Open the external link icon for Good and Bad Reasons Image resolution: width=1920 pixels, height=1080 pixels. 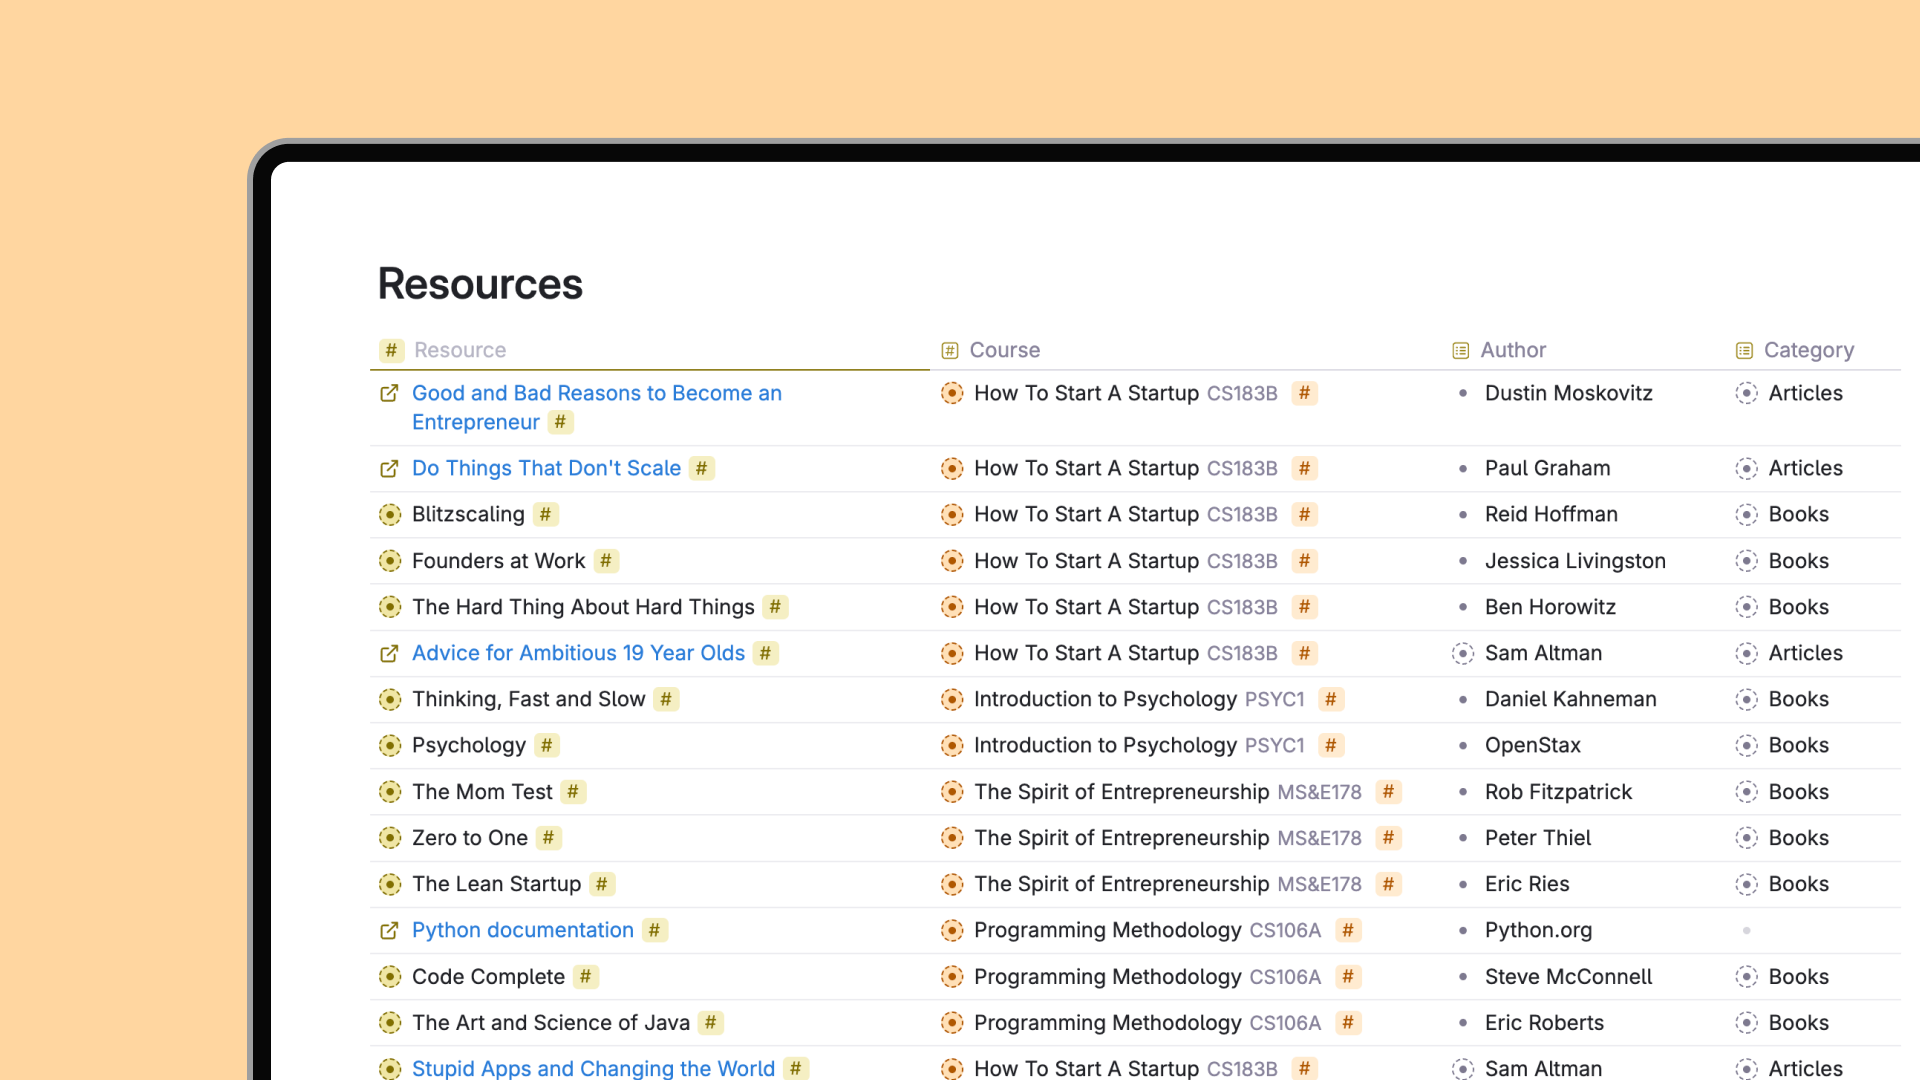click(x=389, y=394)
